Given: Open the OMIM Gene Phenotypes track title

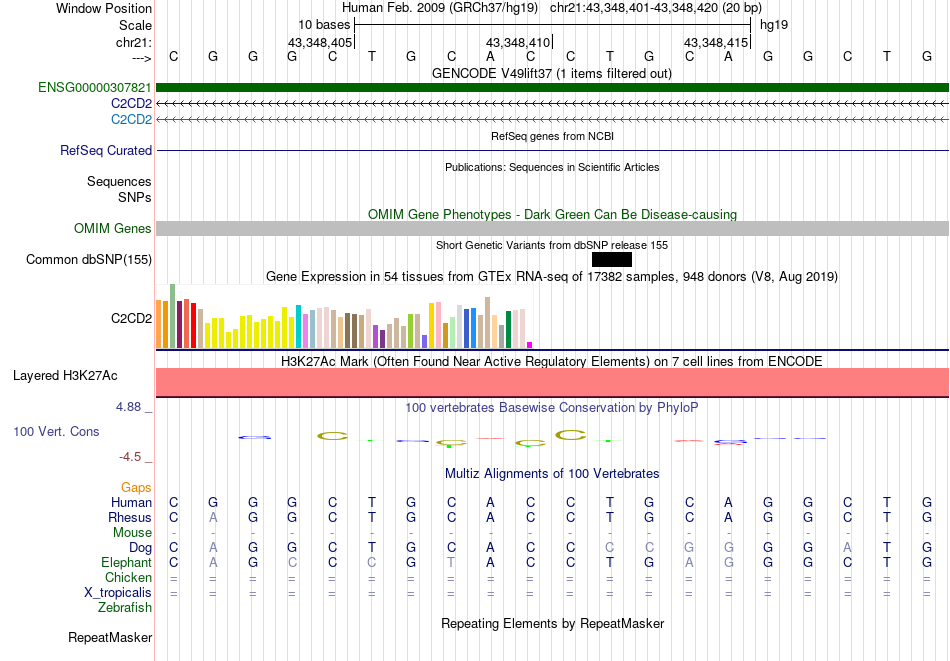Looking at the screenshot, I should (x=552, y=214).
